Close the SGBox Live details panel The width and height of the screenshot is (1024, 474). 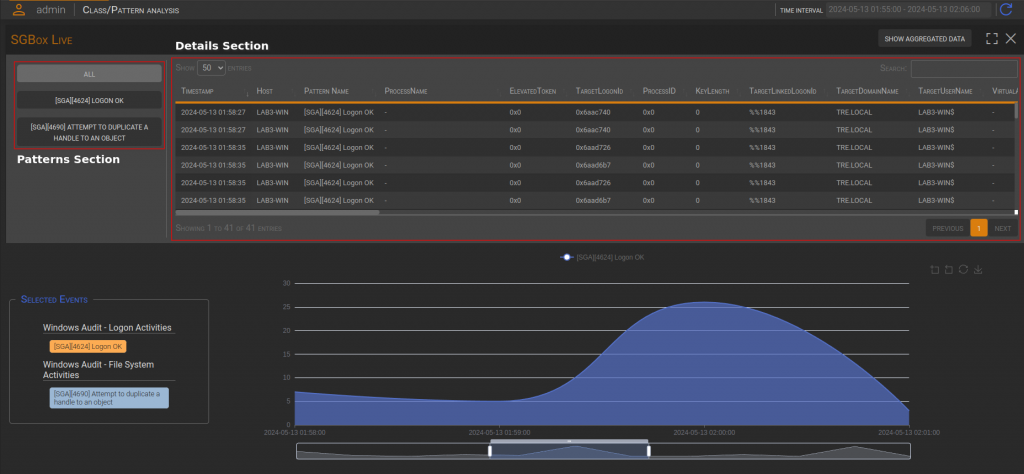[1010, 39]
